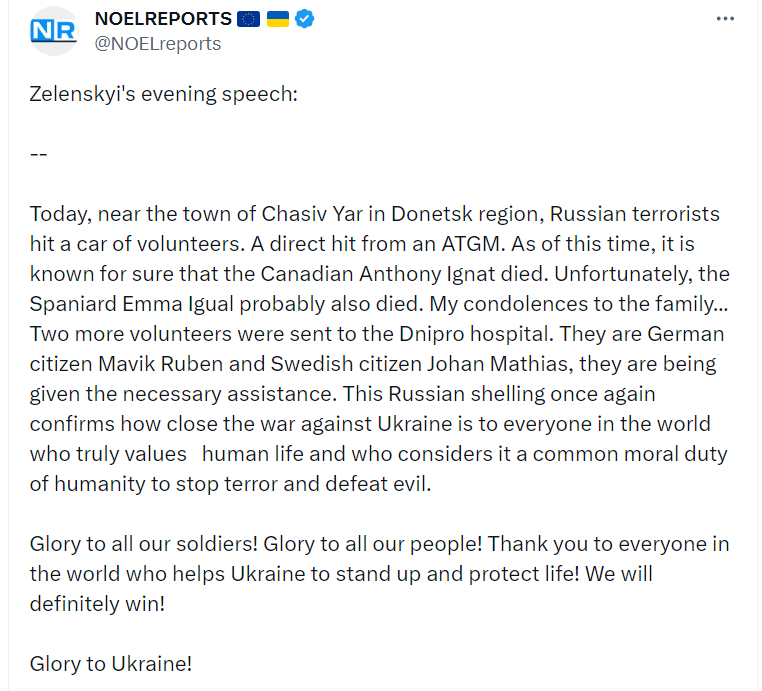
Task: Click the Ukraine flag emoji
Action: pyautogui.click(x=278, y=19)
